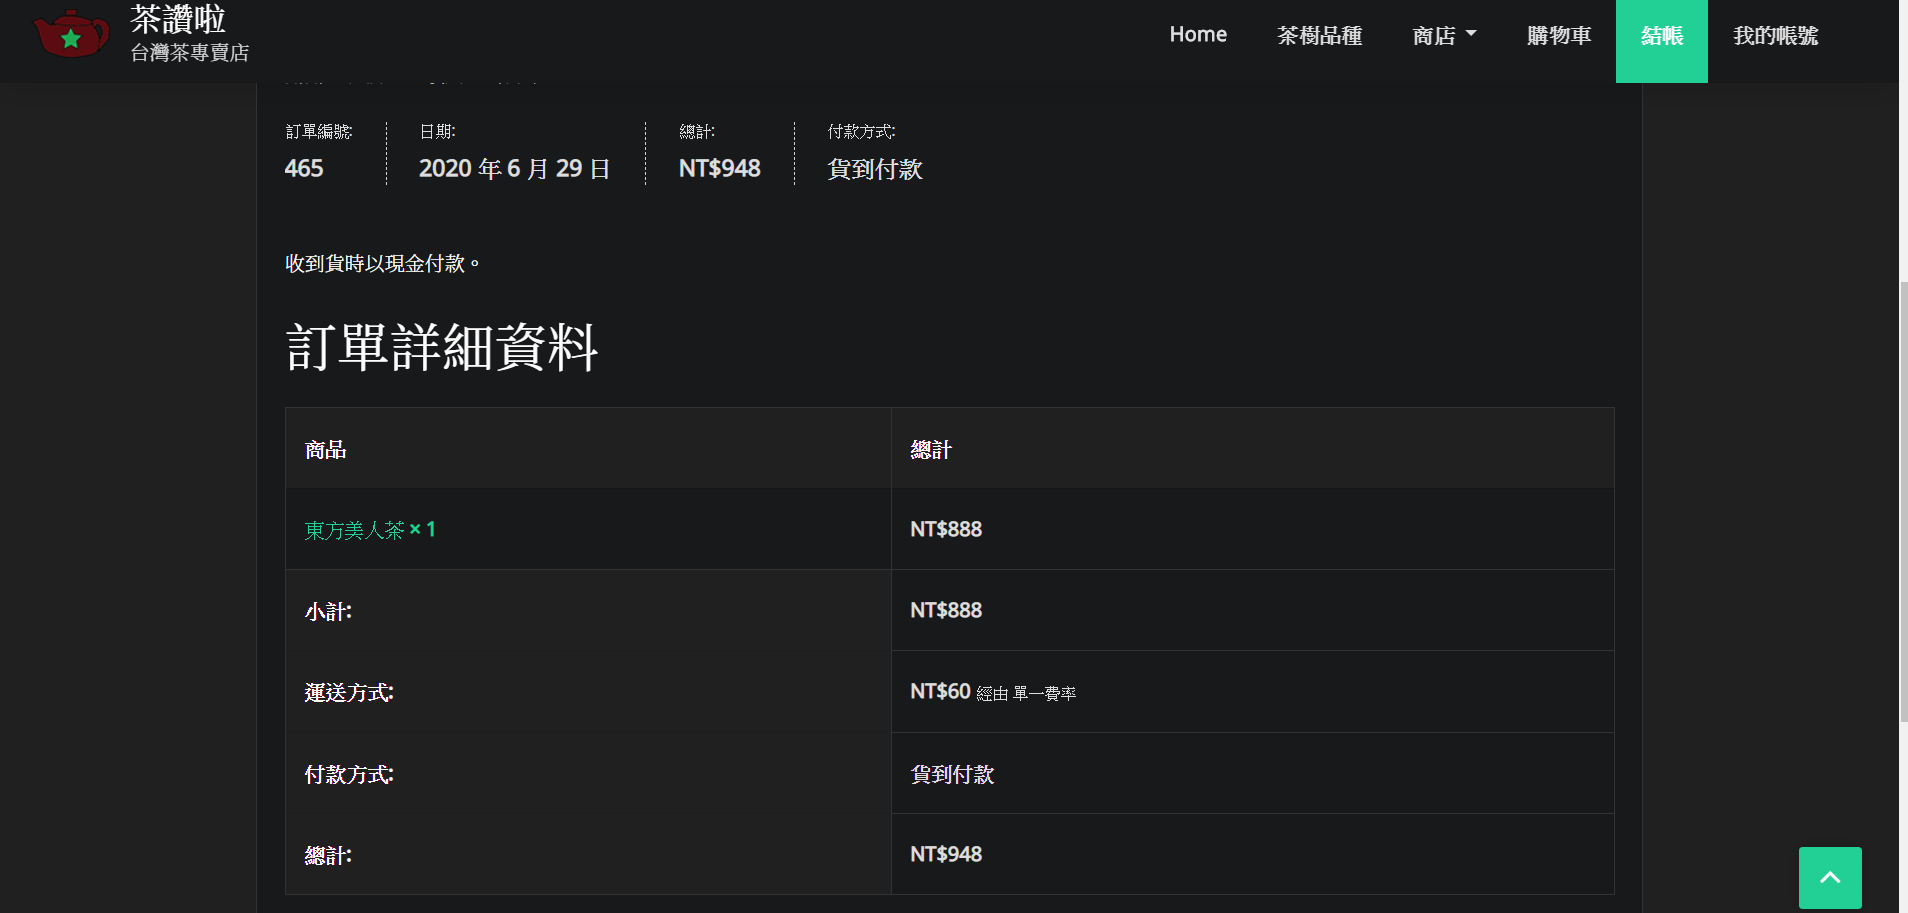1908x913 pixels.
Task: Open 我的帳號 from the navigation bar
Action: coord(1775,36)
